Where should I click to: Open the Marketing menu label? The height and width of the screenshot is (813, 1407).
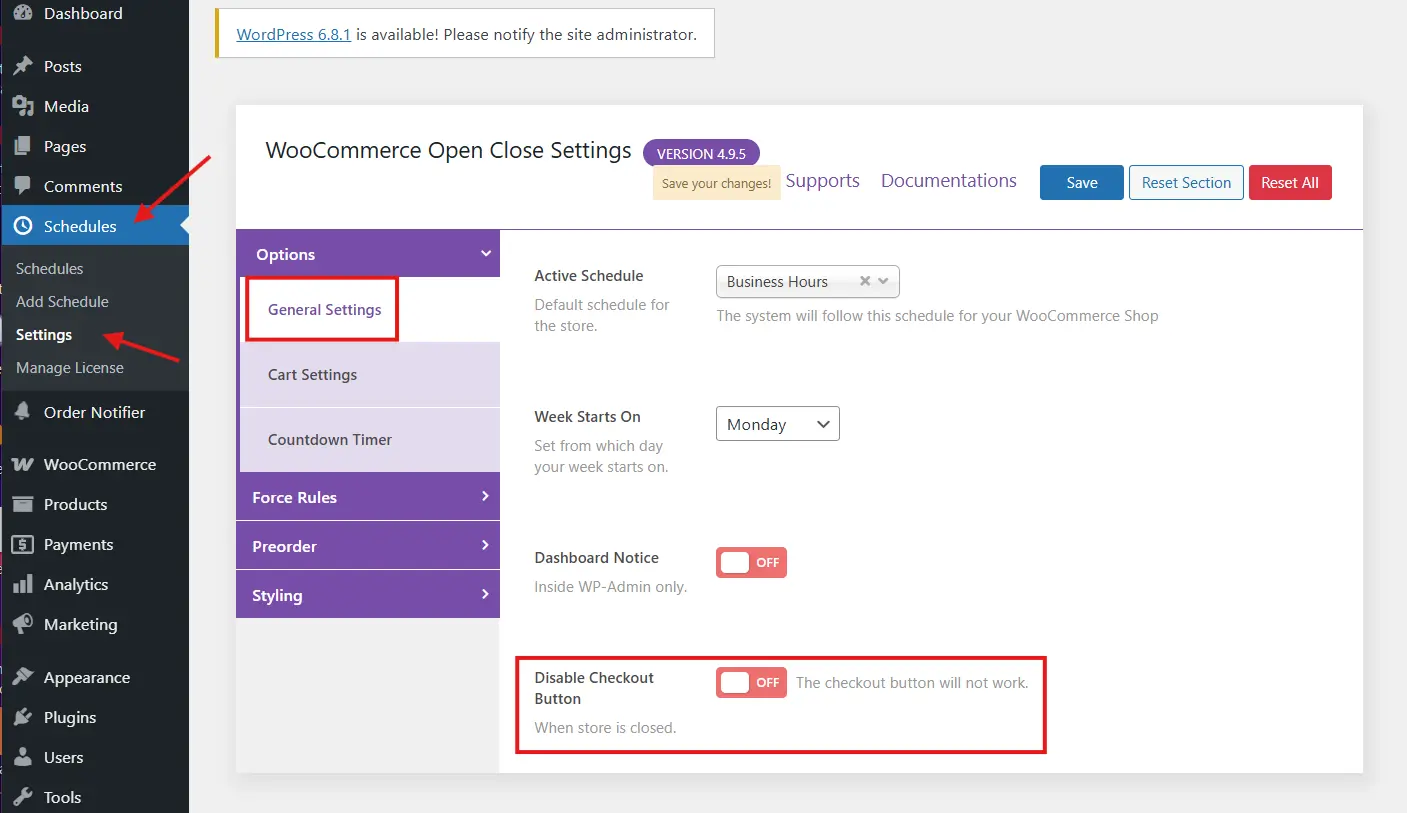click(81, 625)
